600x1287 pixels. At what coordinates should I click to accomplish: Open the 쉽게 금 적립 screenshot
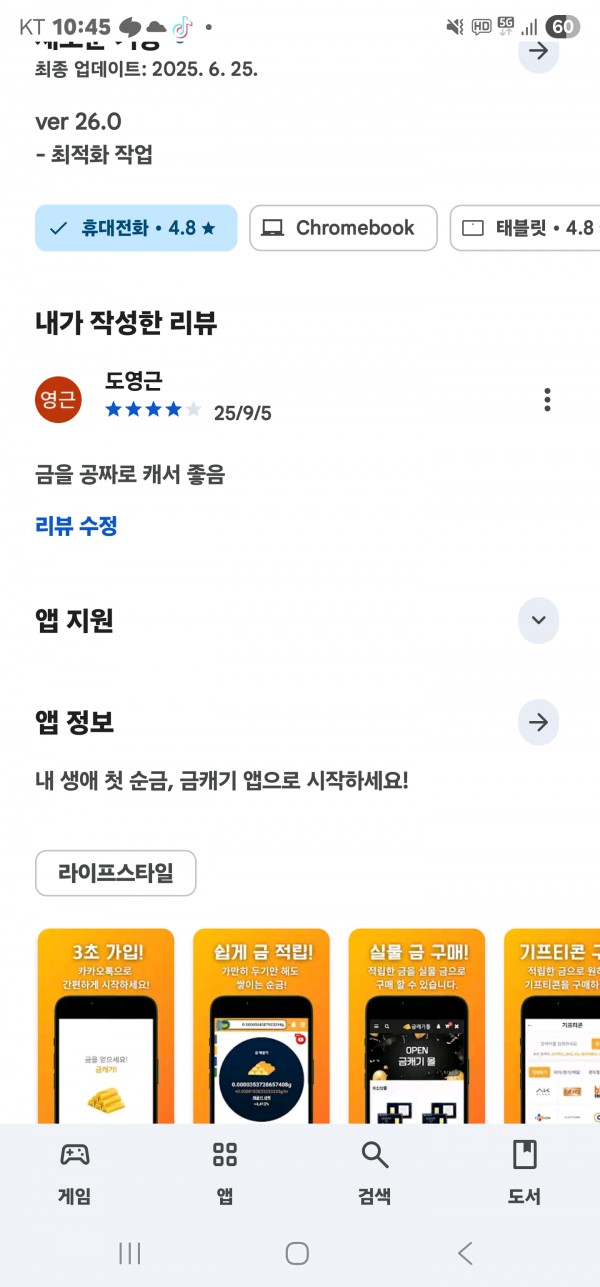(x=261, y=1026)
